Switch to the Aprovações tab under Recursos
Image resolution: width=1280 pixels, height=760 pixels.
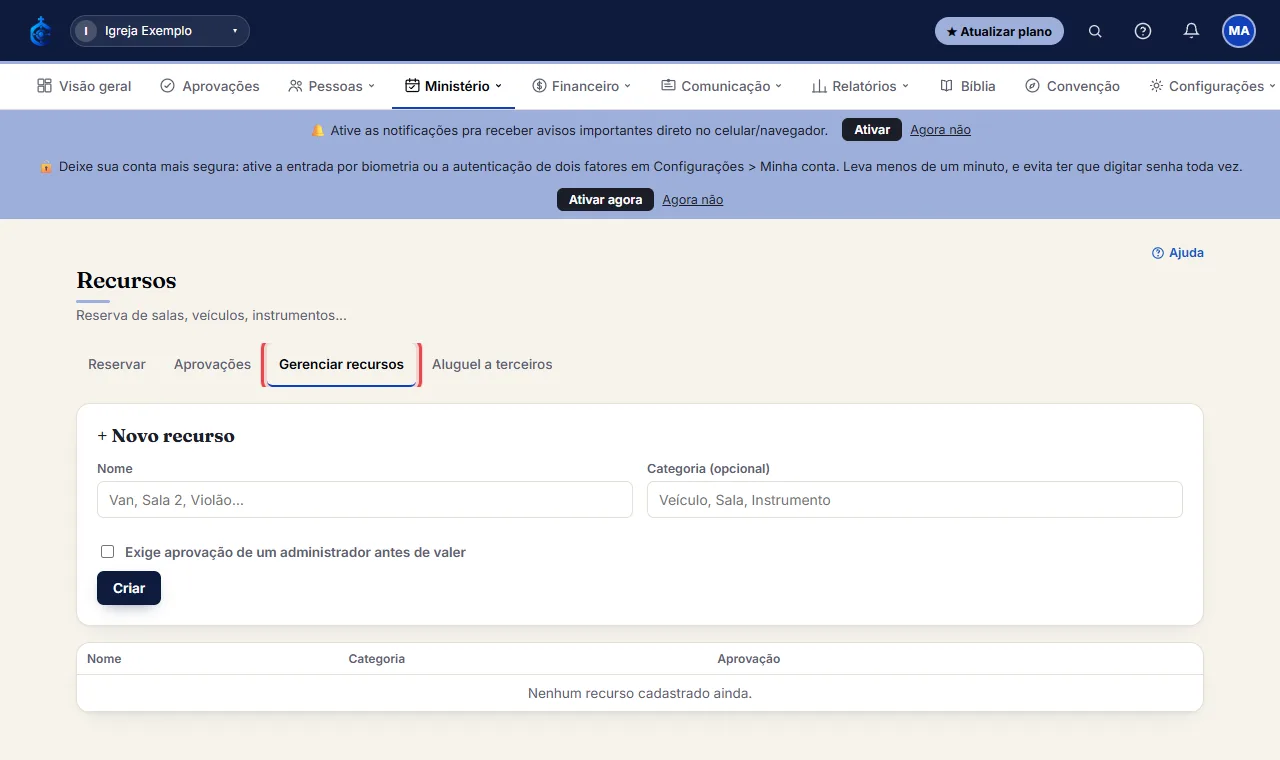pos(212,365)
